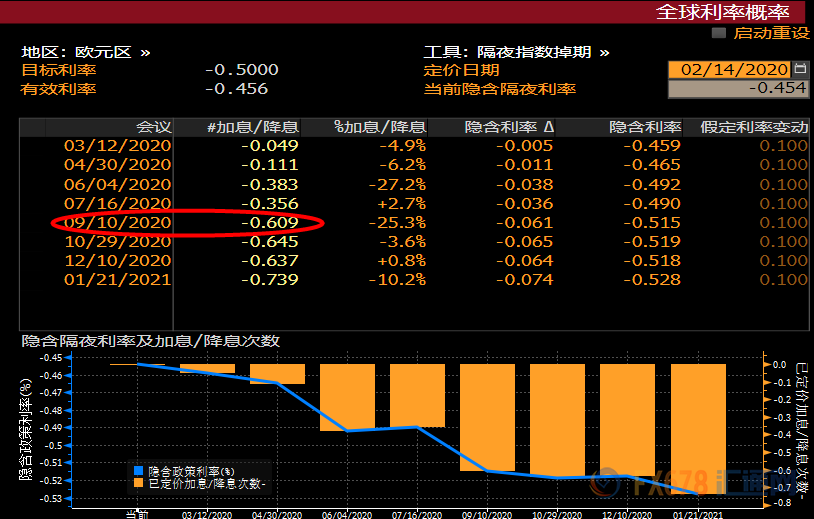Click the orange 已定价加息/降息次数 legend swatch

pyautogui.click(x=139, y=483)
